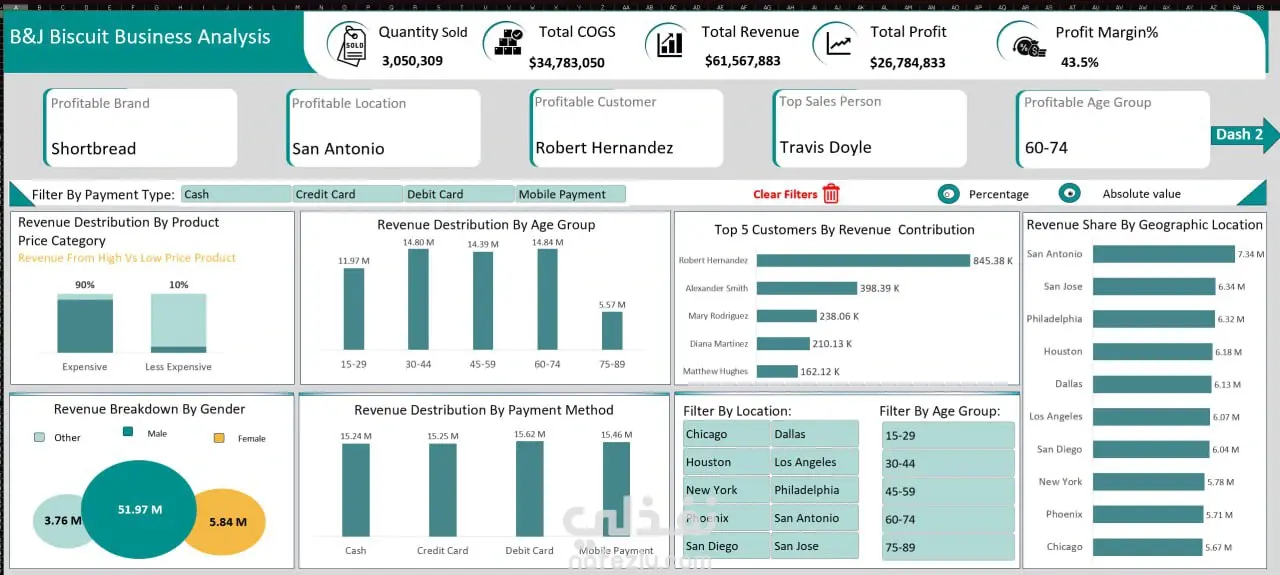
Task: Click the Male gender legend swatch
Action: click(128, 432)
